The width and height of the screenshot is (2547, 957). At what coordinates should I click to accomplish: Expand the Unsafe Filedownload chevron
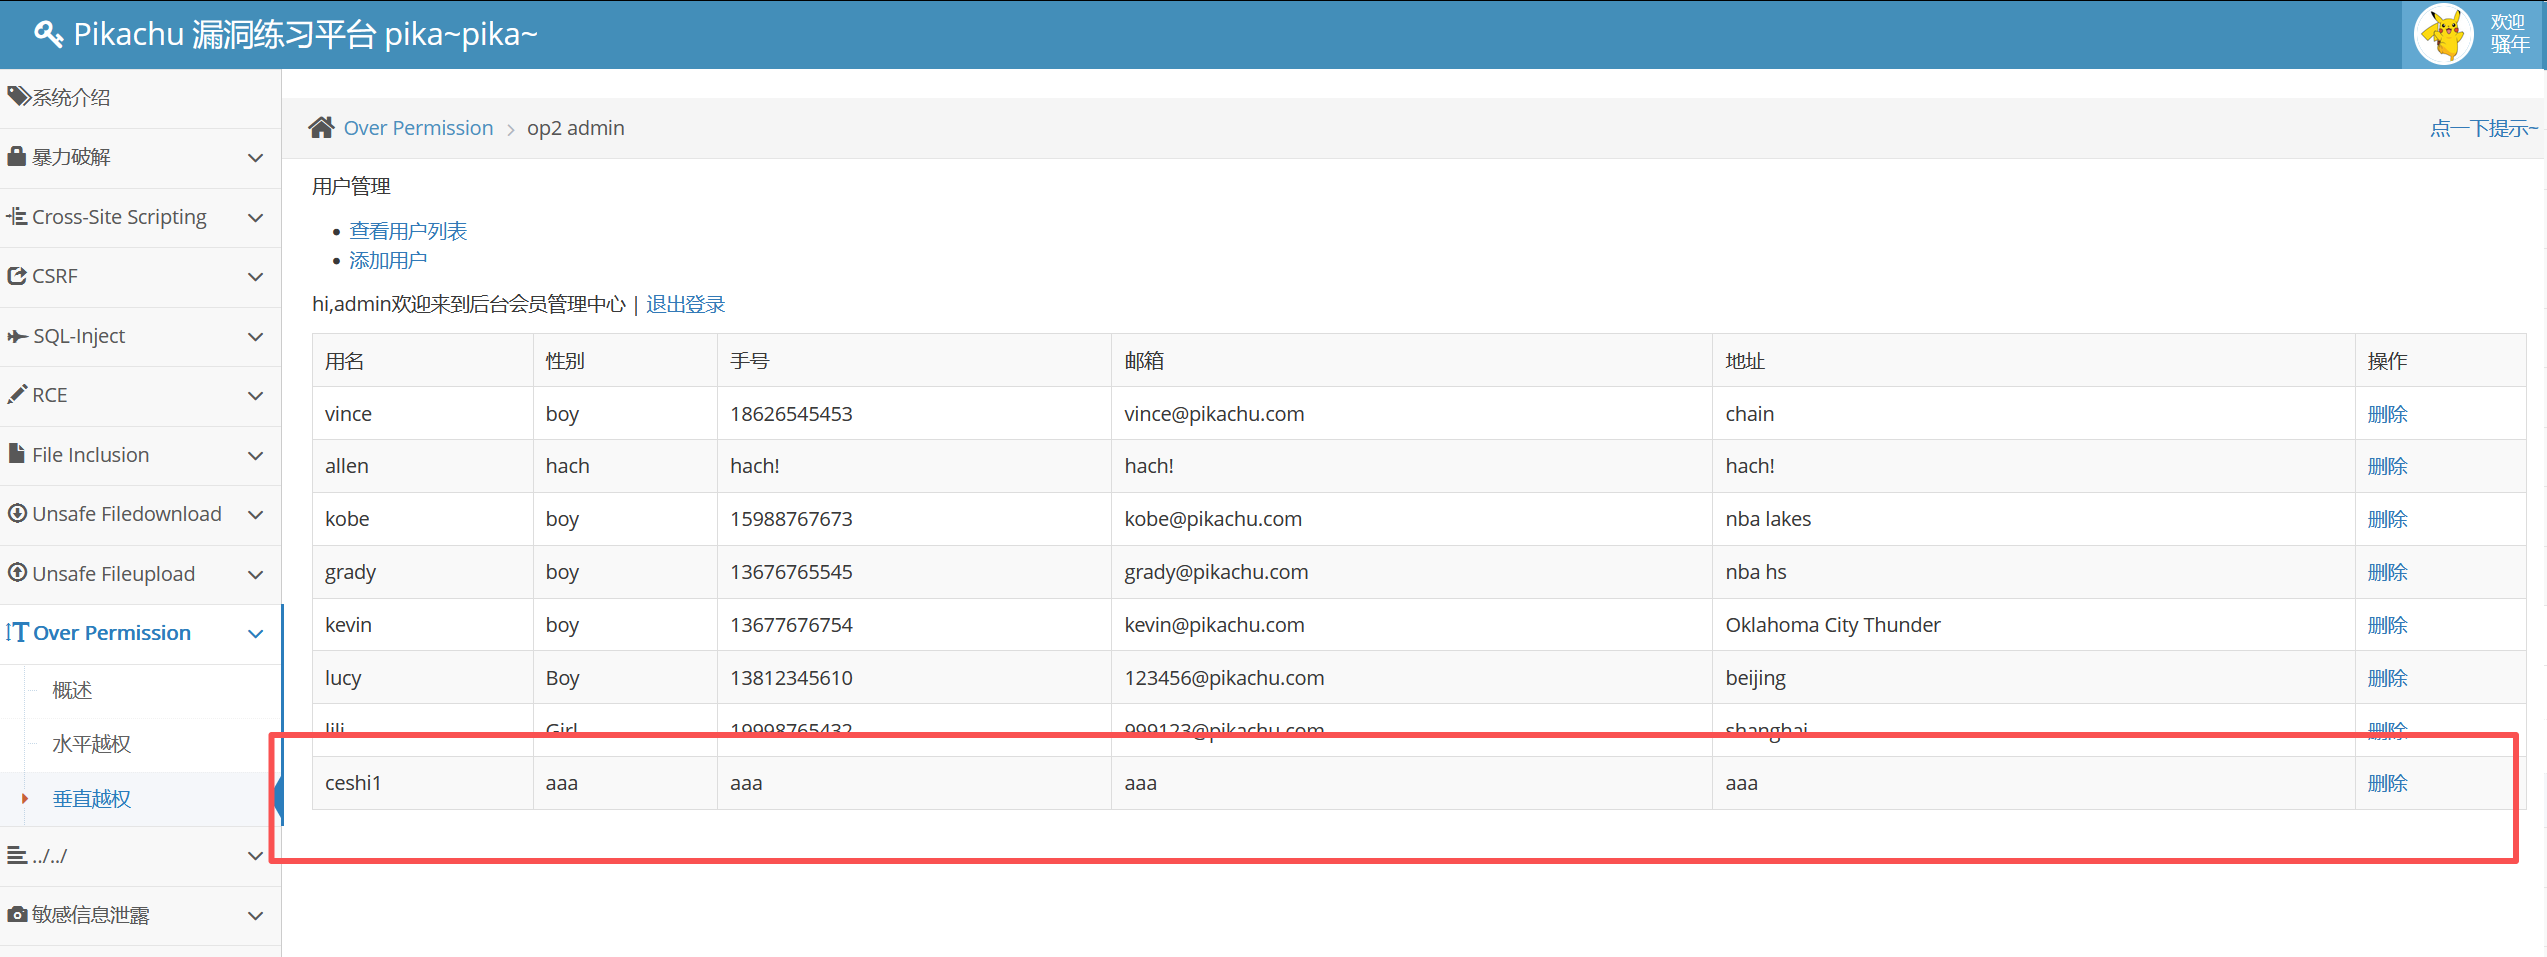pyautogui.click(x=256, y=515)
